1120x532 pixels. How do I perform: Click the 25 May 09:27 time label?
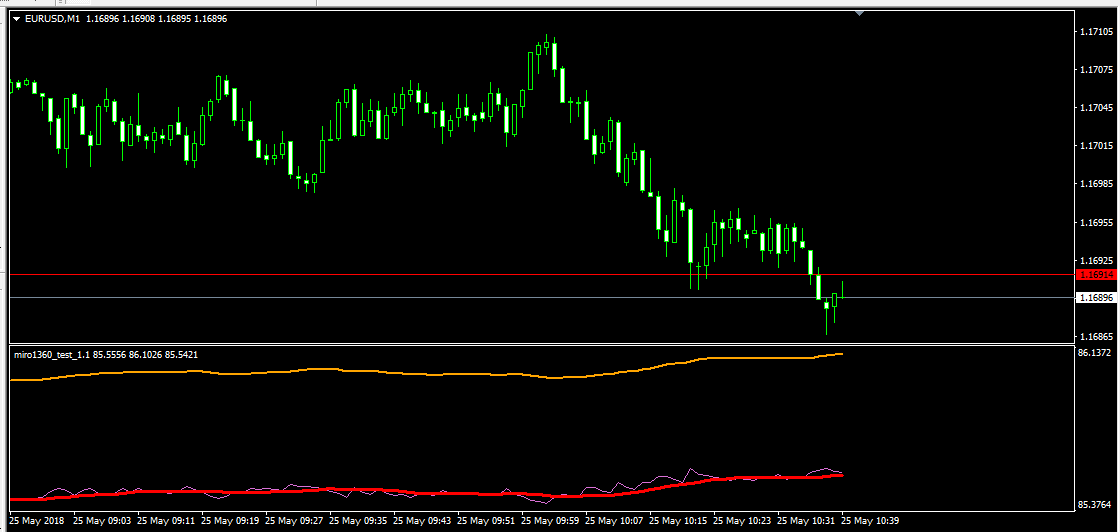click(294, 521)
